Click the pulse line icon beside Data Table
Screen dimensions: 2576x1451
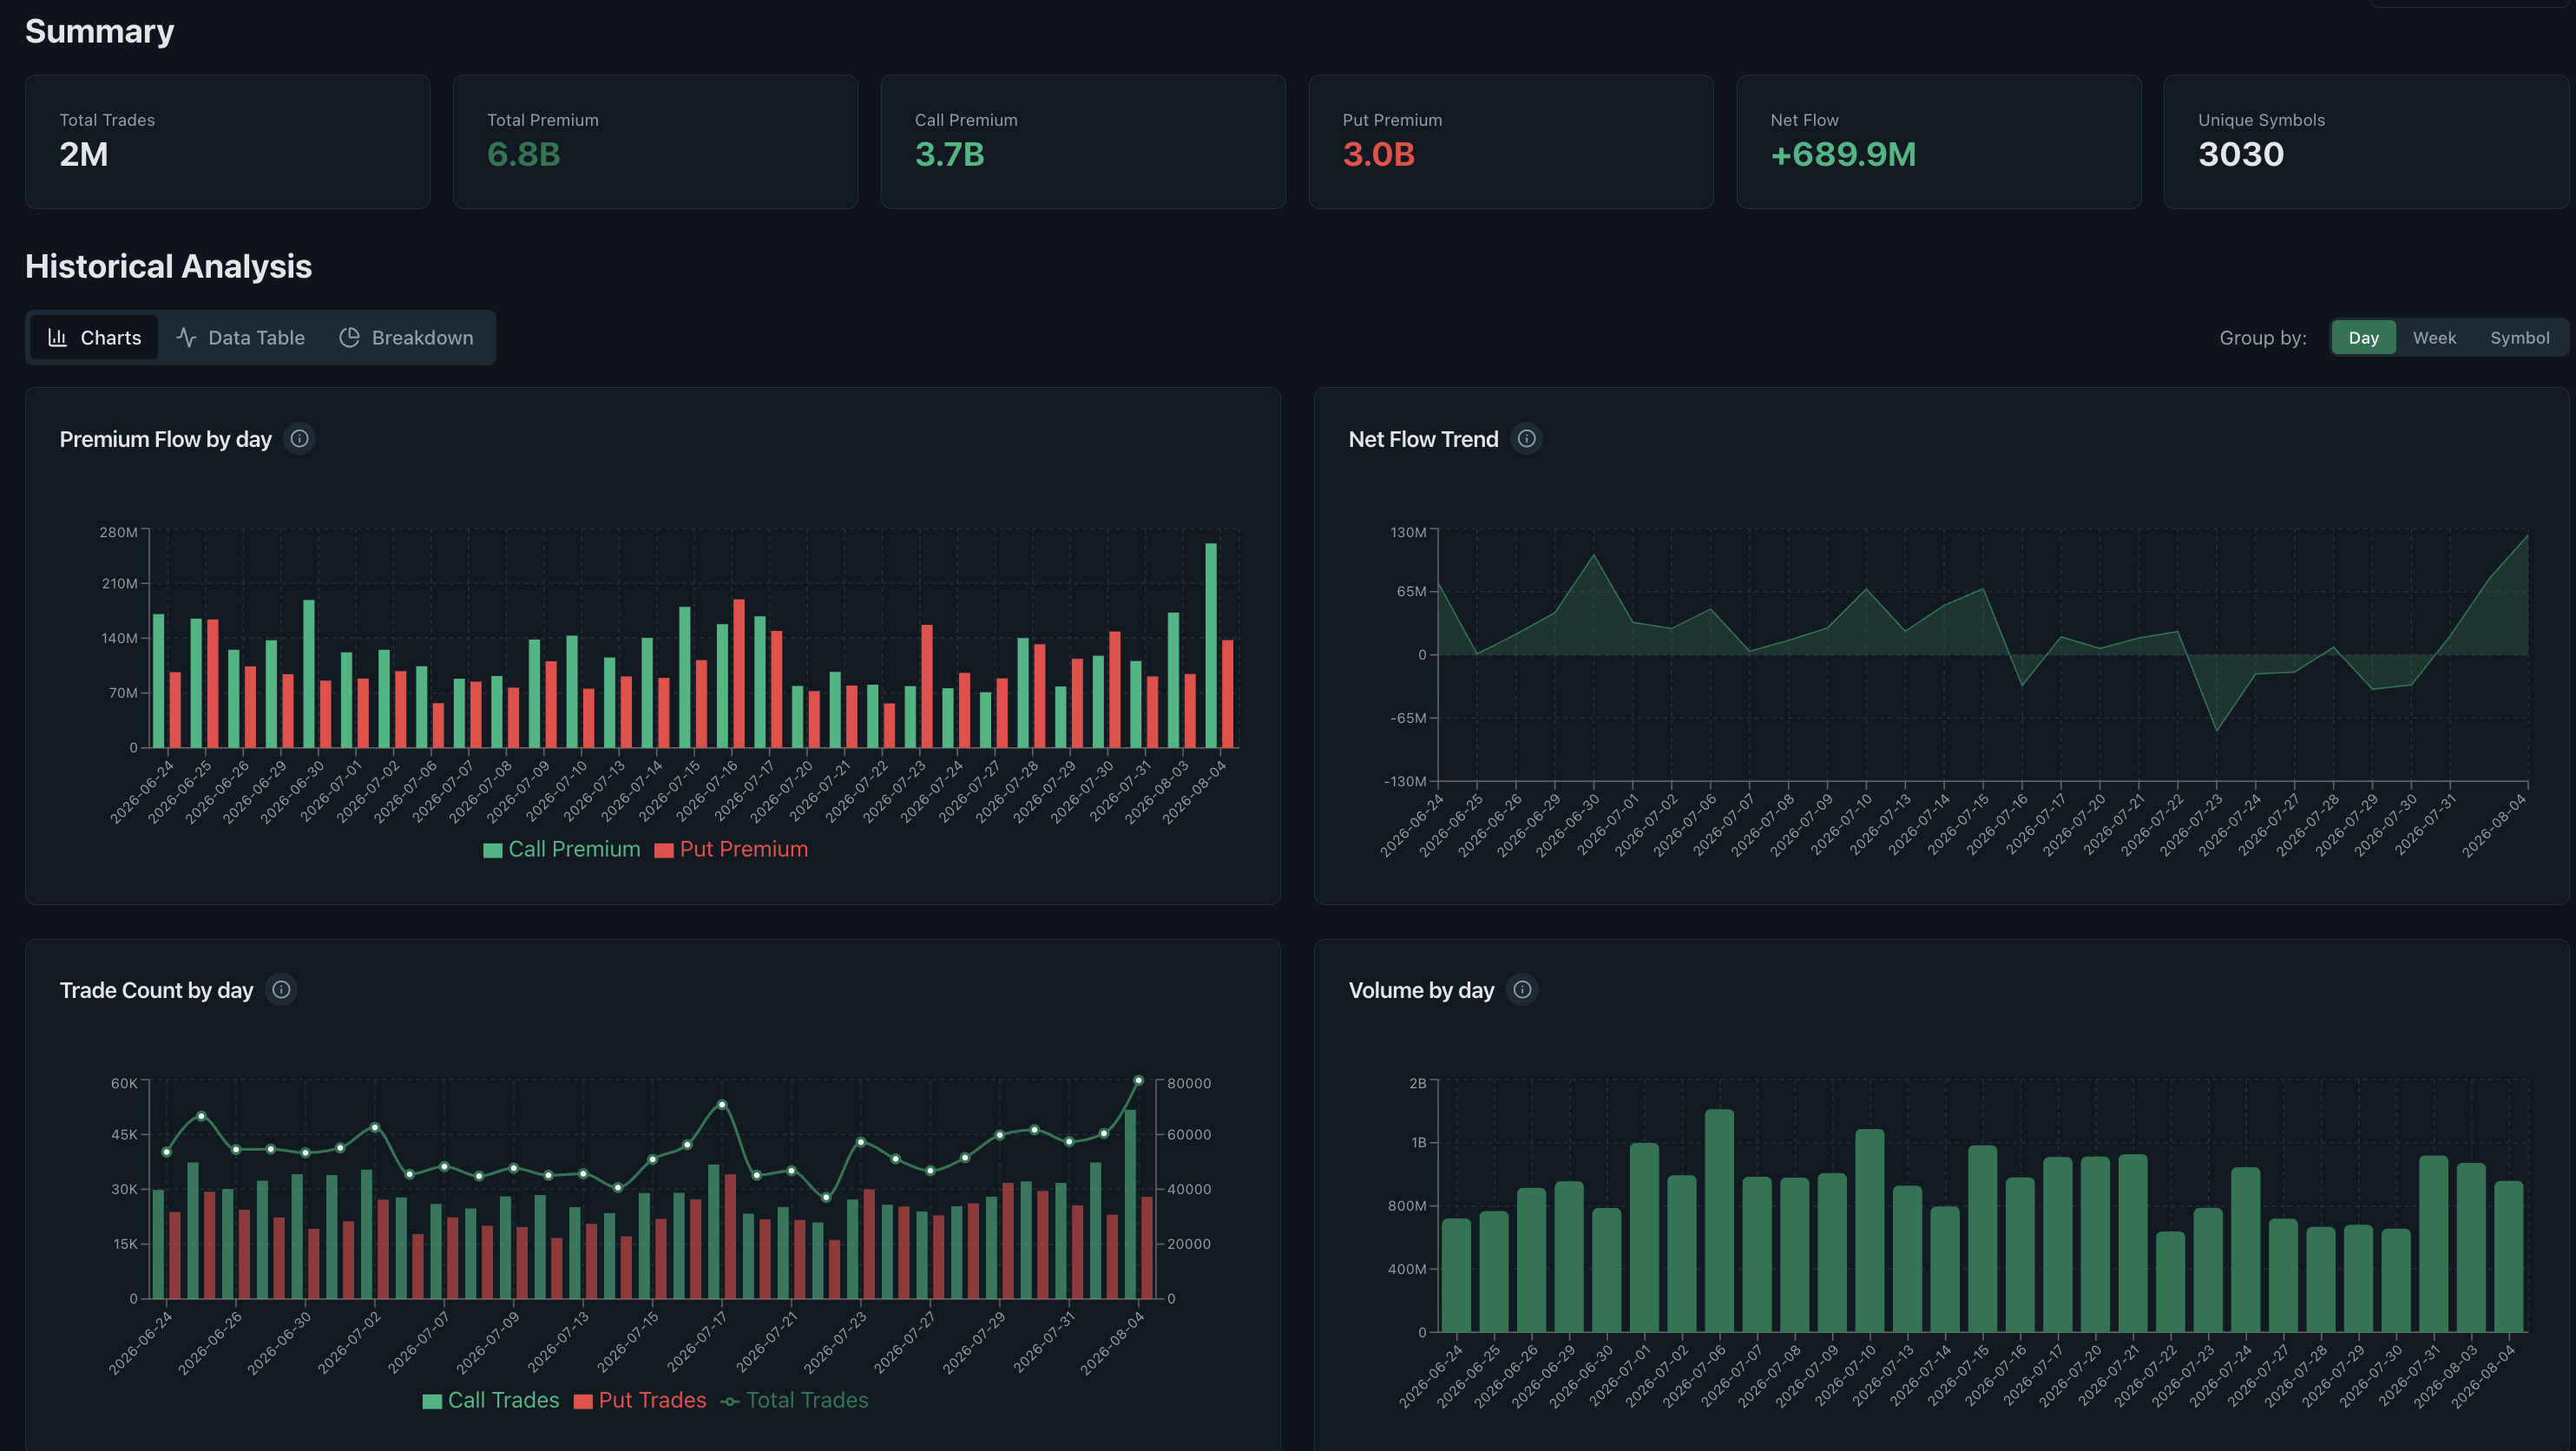pyautogui.click(x=186, y=338)
